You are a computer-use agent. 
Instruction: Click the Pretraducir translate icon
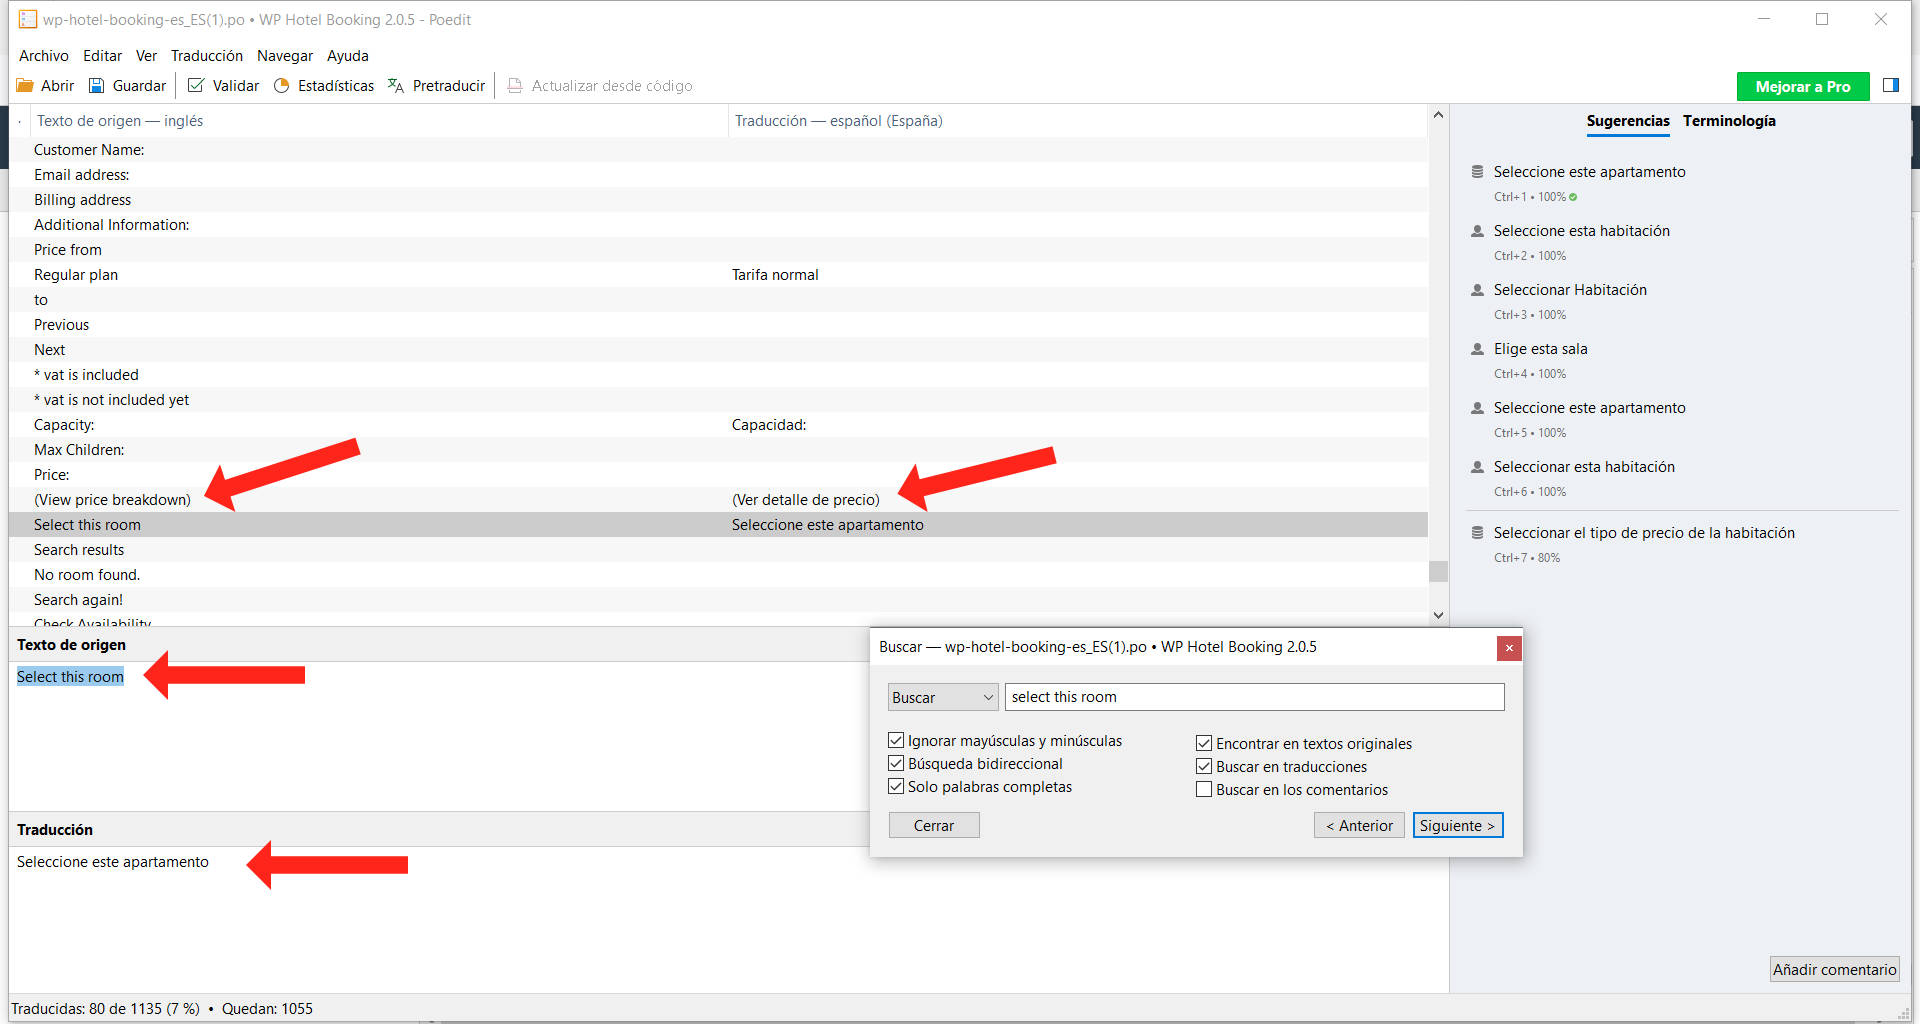[396, 86]
